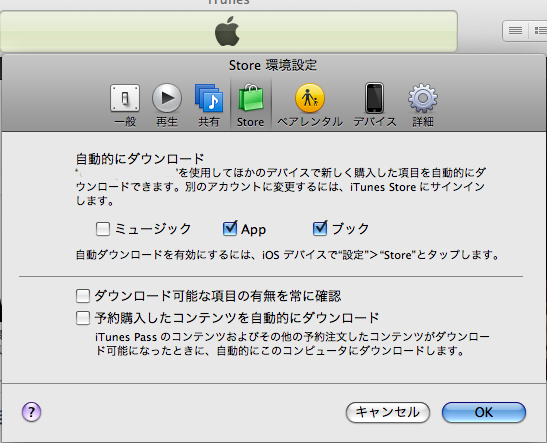Screen dimensions: 547x443
Task: Click the purple help question mark button
Action: (31, 412)
